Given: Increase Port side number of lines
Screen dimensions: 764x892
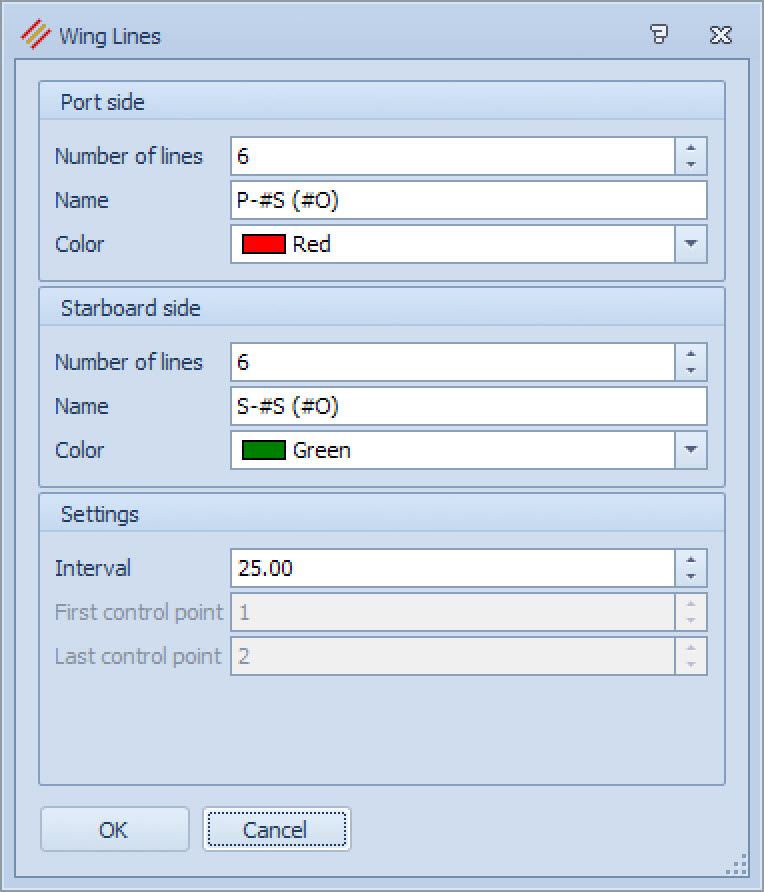Looking at the screenshot, I should pos(691,148).
